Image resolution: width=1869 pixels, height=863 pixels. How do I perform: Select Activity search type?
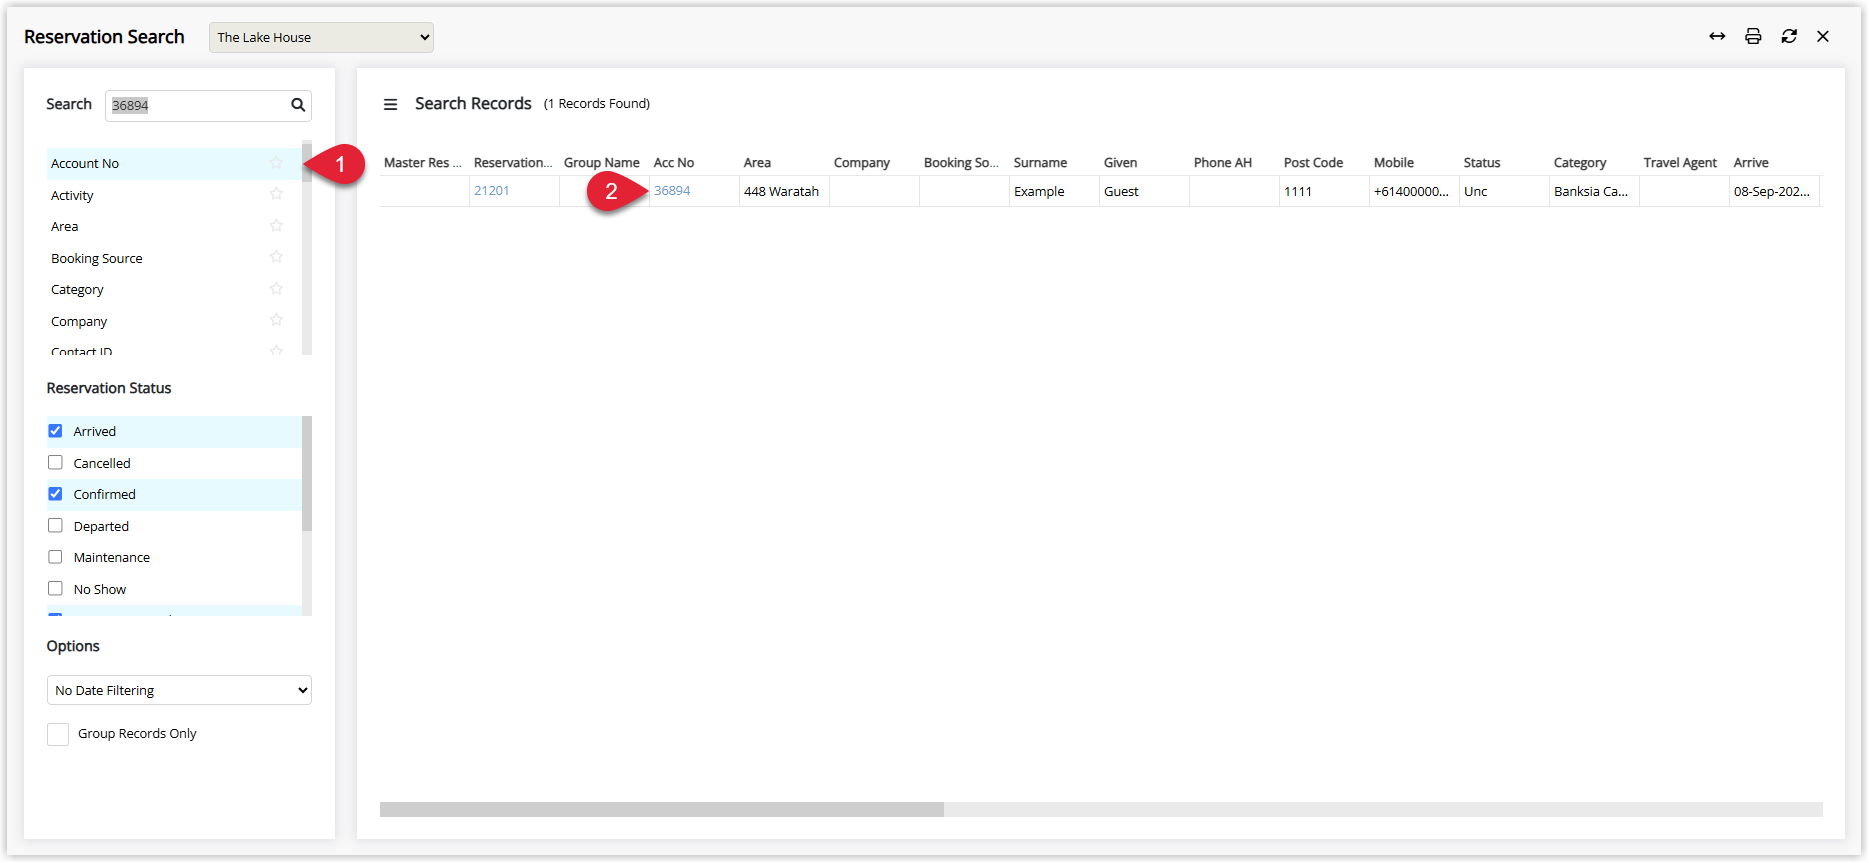tap(174, 195)
